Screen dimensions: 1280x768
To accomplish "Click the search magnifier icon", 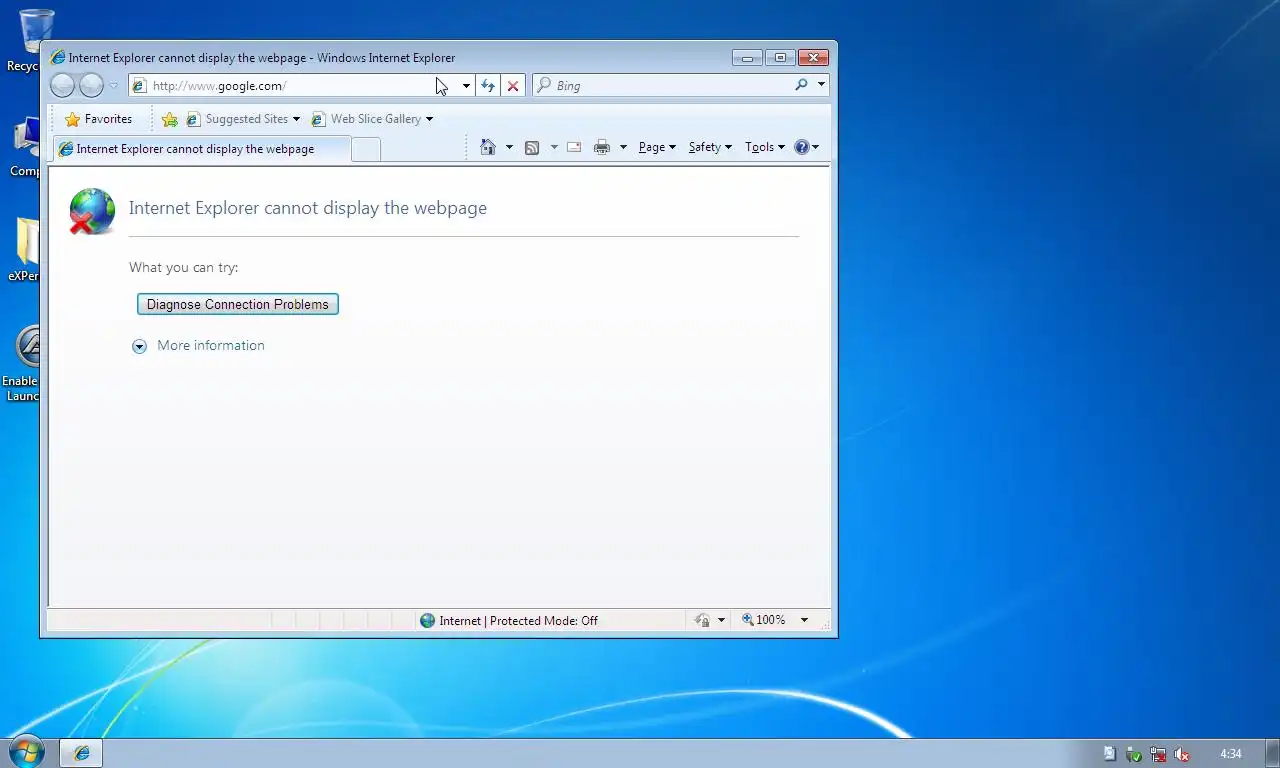I will pyautogui.click(x=801, y=85).
